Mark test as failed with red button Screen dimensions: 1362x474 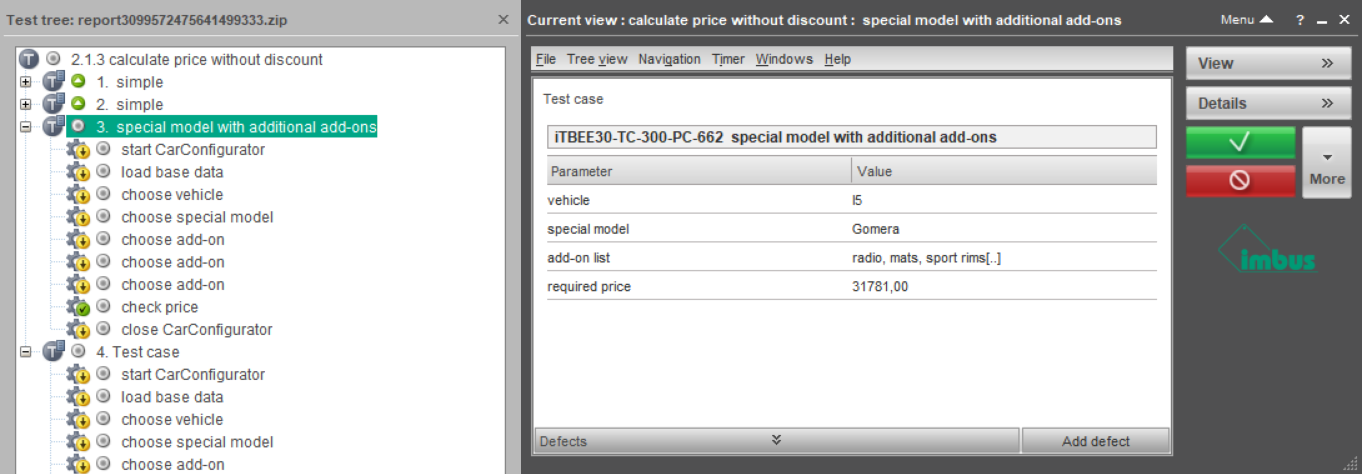pyautogui.click(x=1240, y=181)
